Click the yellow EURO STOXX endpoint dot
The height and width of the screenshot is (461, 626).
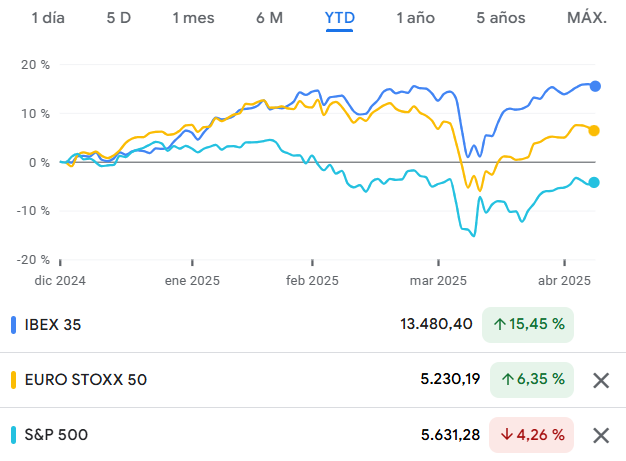point(595,130)
